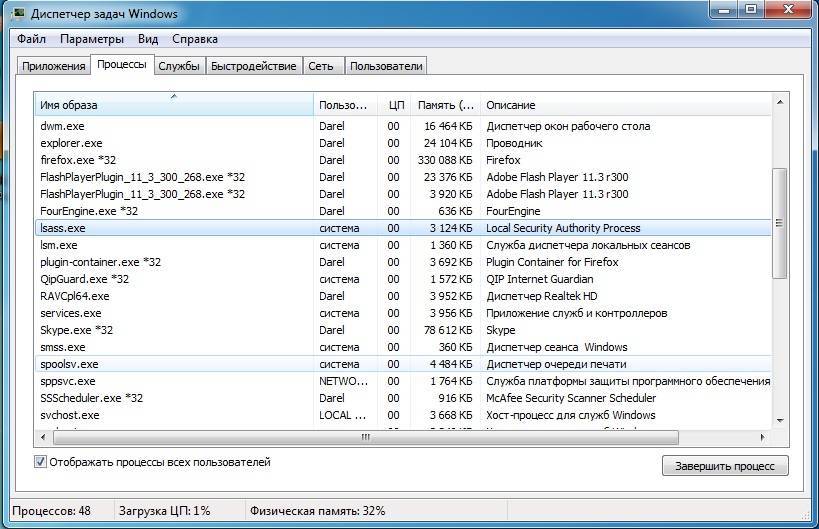The height and width of the screenshot is (529, 819).
Task: Click End Process button (Завершить процесс)
Action: [x=724, y=466]
